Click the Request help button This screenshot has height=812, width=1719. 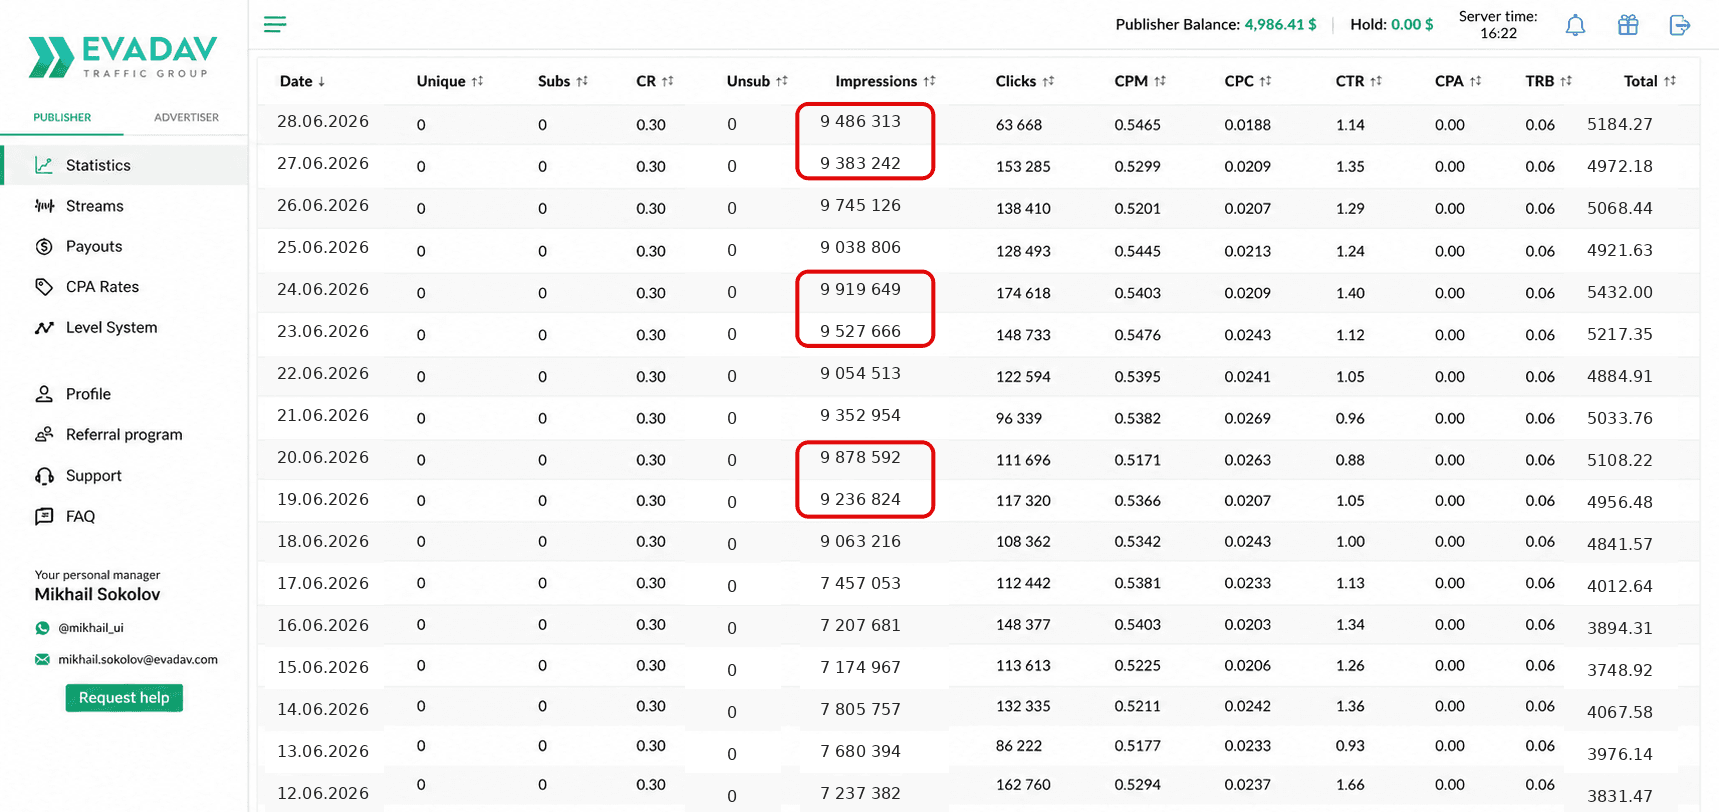[124, 698]
